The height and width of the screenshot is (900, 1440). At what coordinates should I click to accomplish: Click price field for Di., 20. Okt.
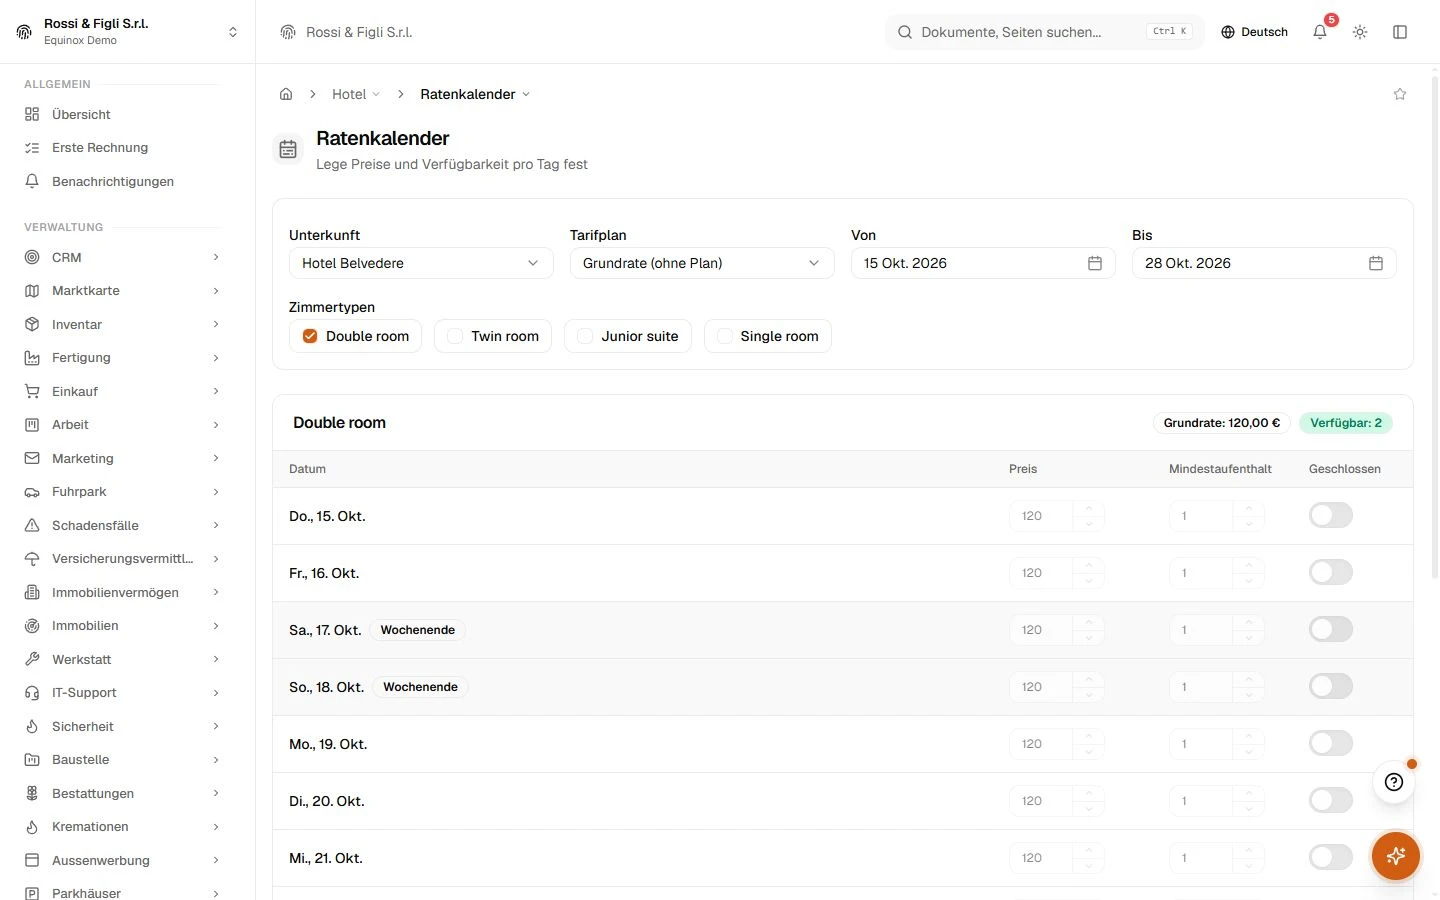point(1041,801)
